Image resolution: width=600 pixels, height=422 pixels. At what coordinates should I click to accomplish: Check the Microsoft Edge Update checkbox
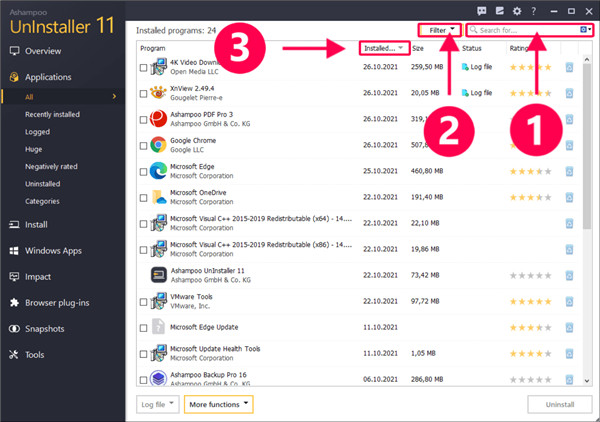point(143,328)
